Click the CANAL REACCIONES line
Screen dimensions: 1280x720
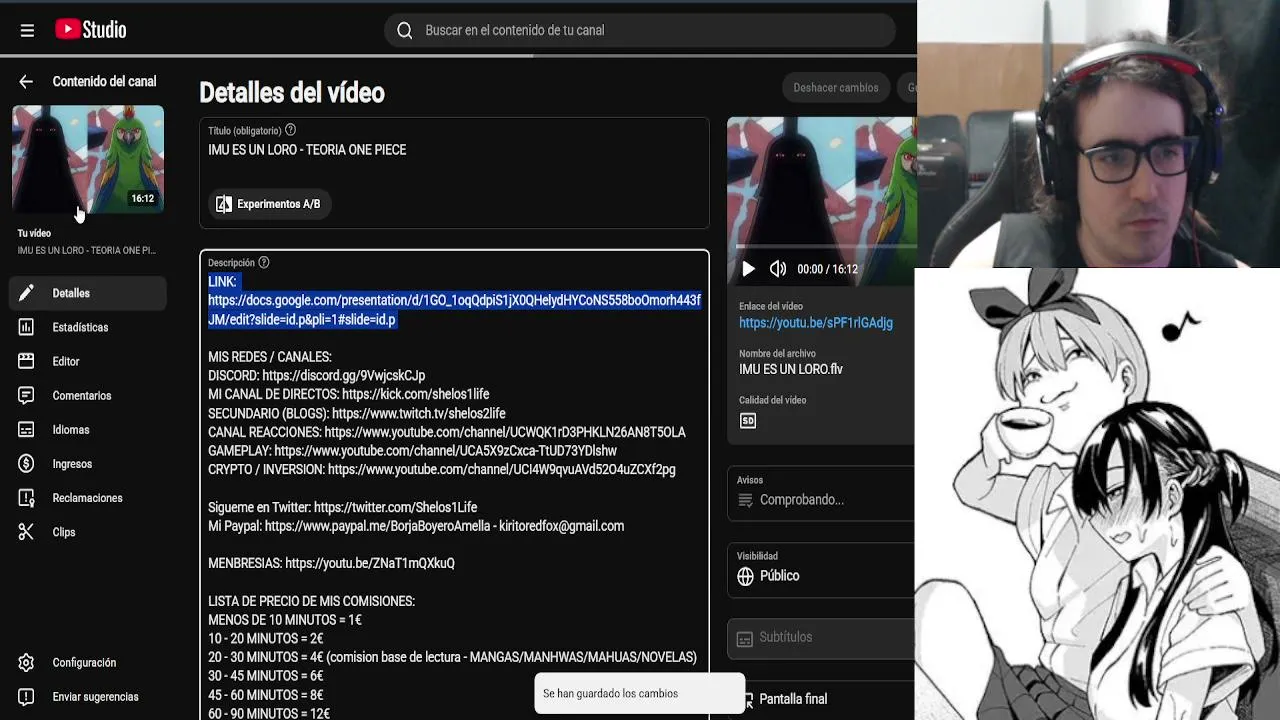(447, 432)
